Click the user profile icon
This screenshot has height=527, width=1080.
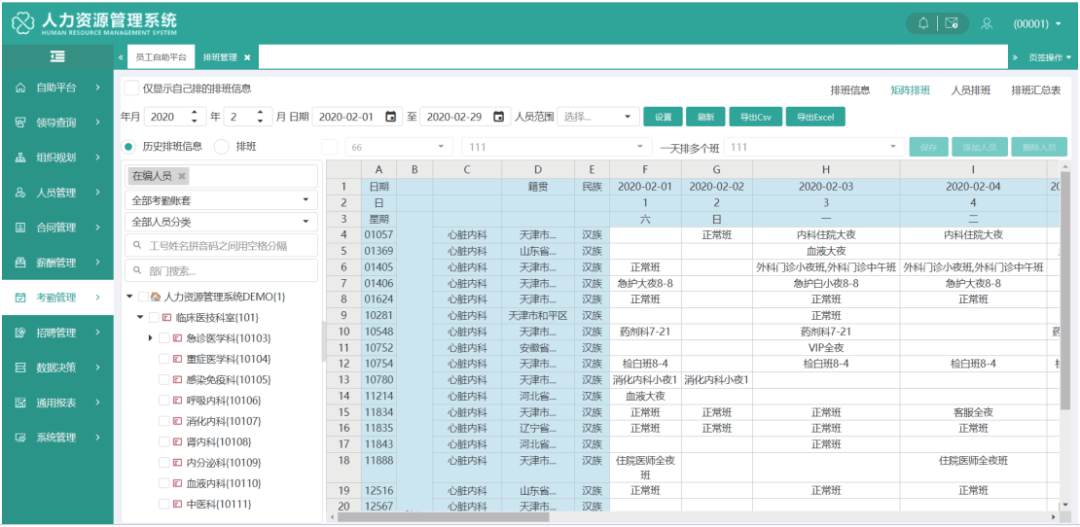(x=986, y=23)
